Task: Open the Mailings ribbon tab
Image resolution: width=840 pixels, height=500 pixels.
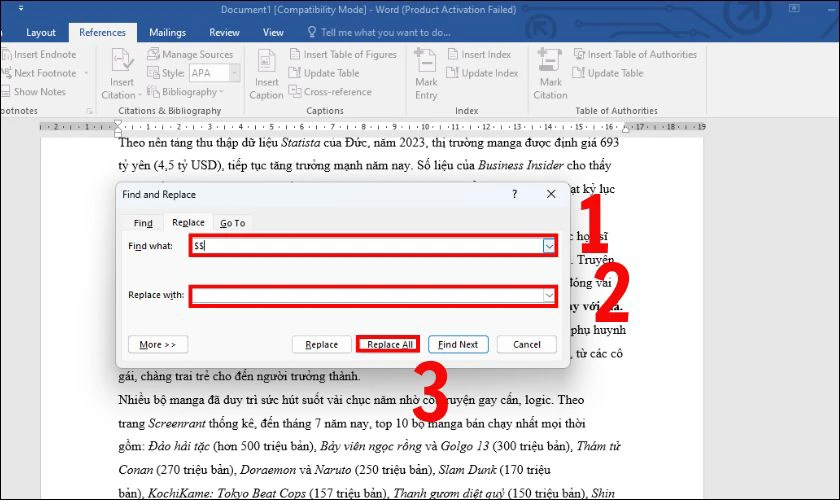Action: pyautogui.click(x=167, y=33)
